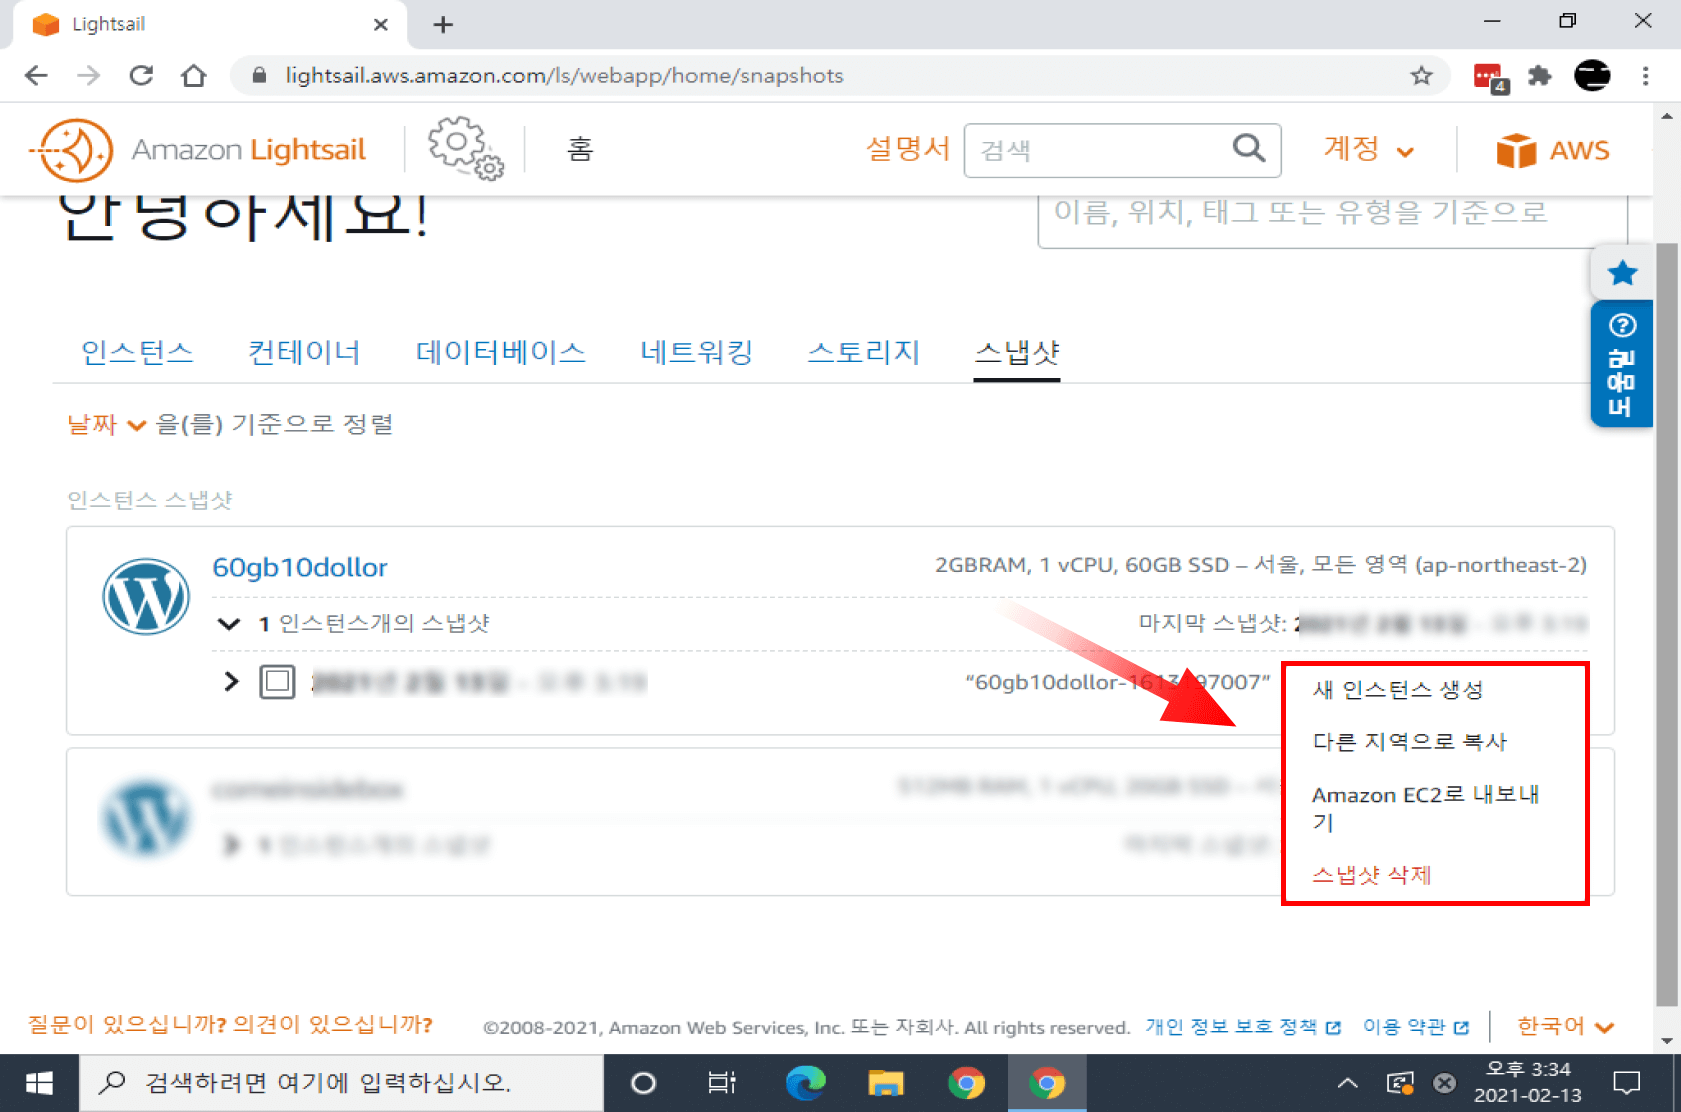
Task: Open the 60gb10dollor instance link
Action: click(x=300, y=567)
